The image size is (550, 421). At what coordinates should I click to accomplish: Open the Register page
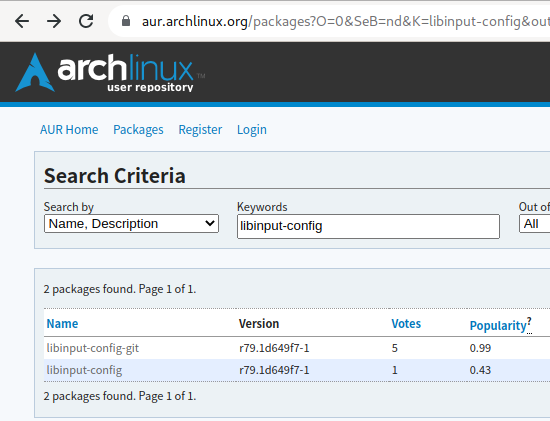pos(200,129)
